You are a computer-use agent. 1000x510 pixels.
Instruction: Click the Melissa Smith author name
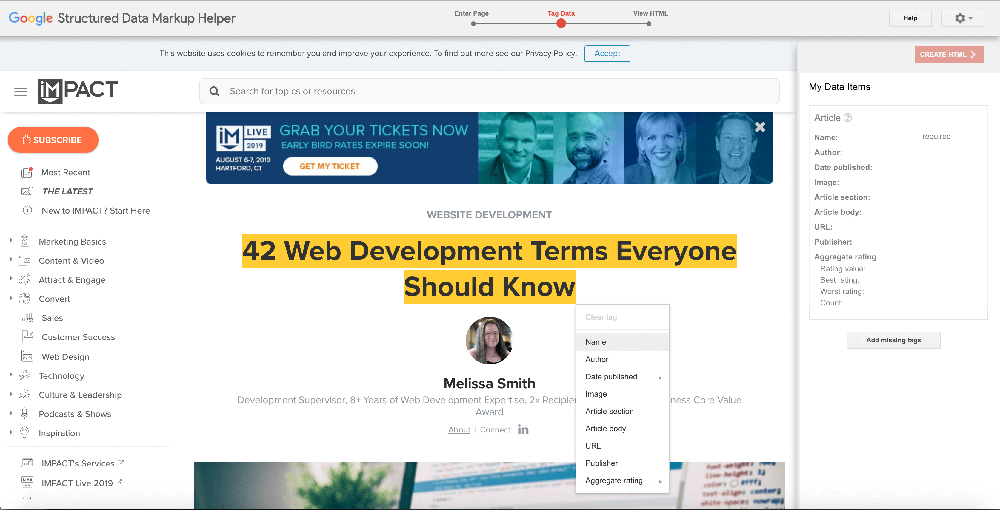[489, 383]
